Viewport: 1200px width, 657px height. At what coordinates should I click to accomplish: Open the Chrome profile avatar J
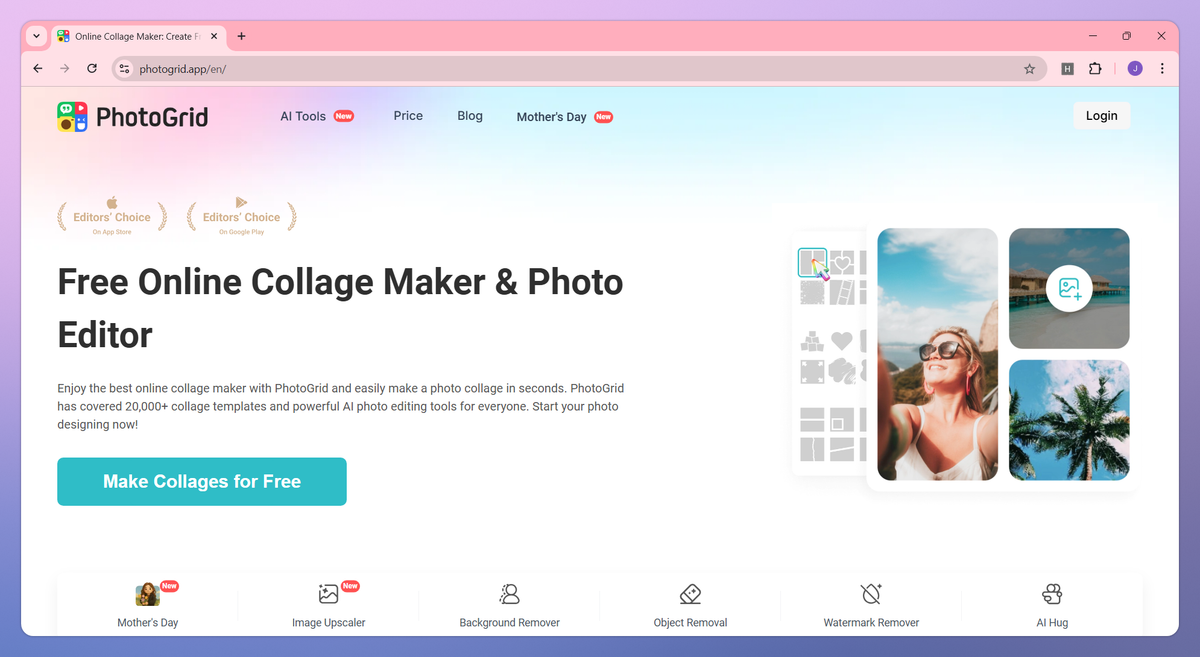1134,69
